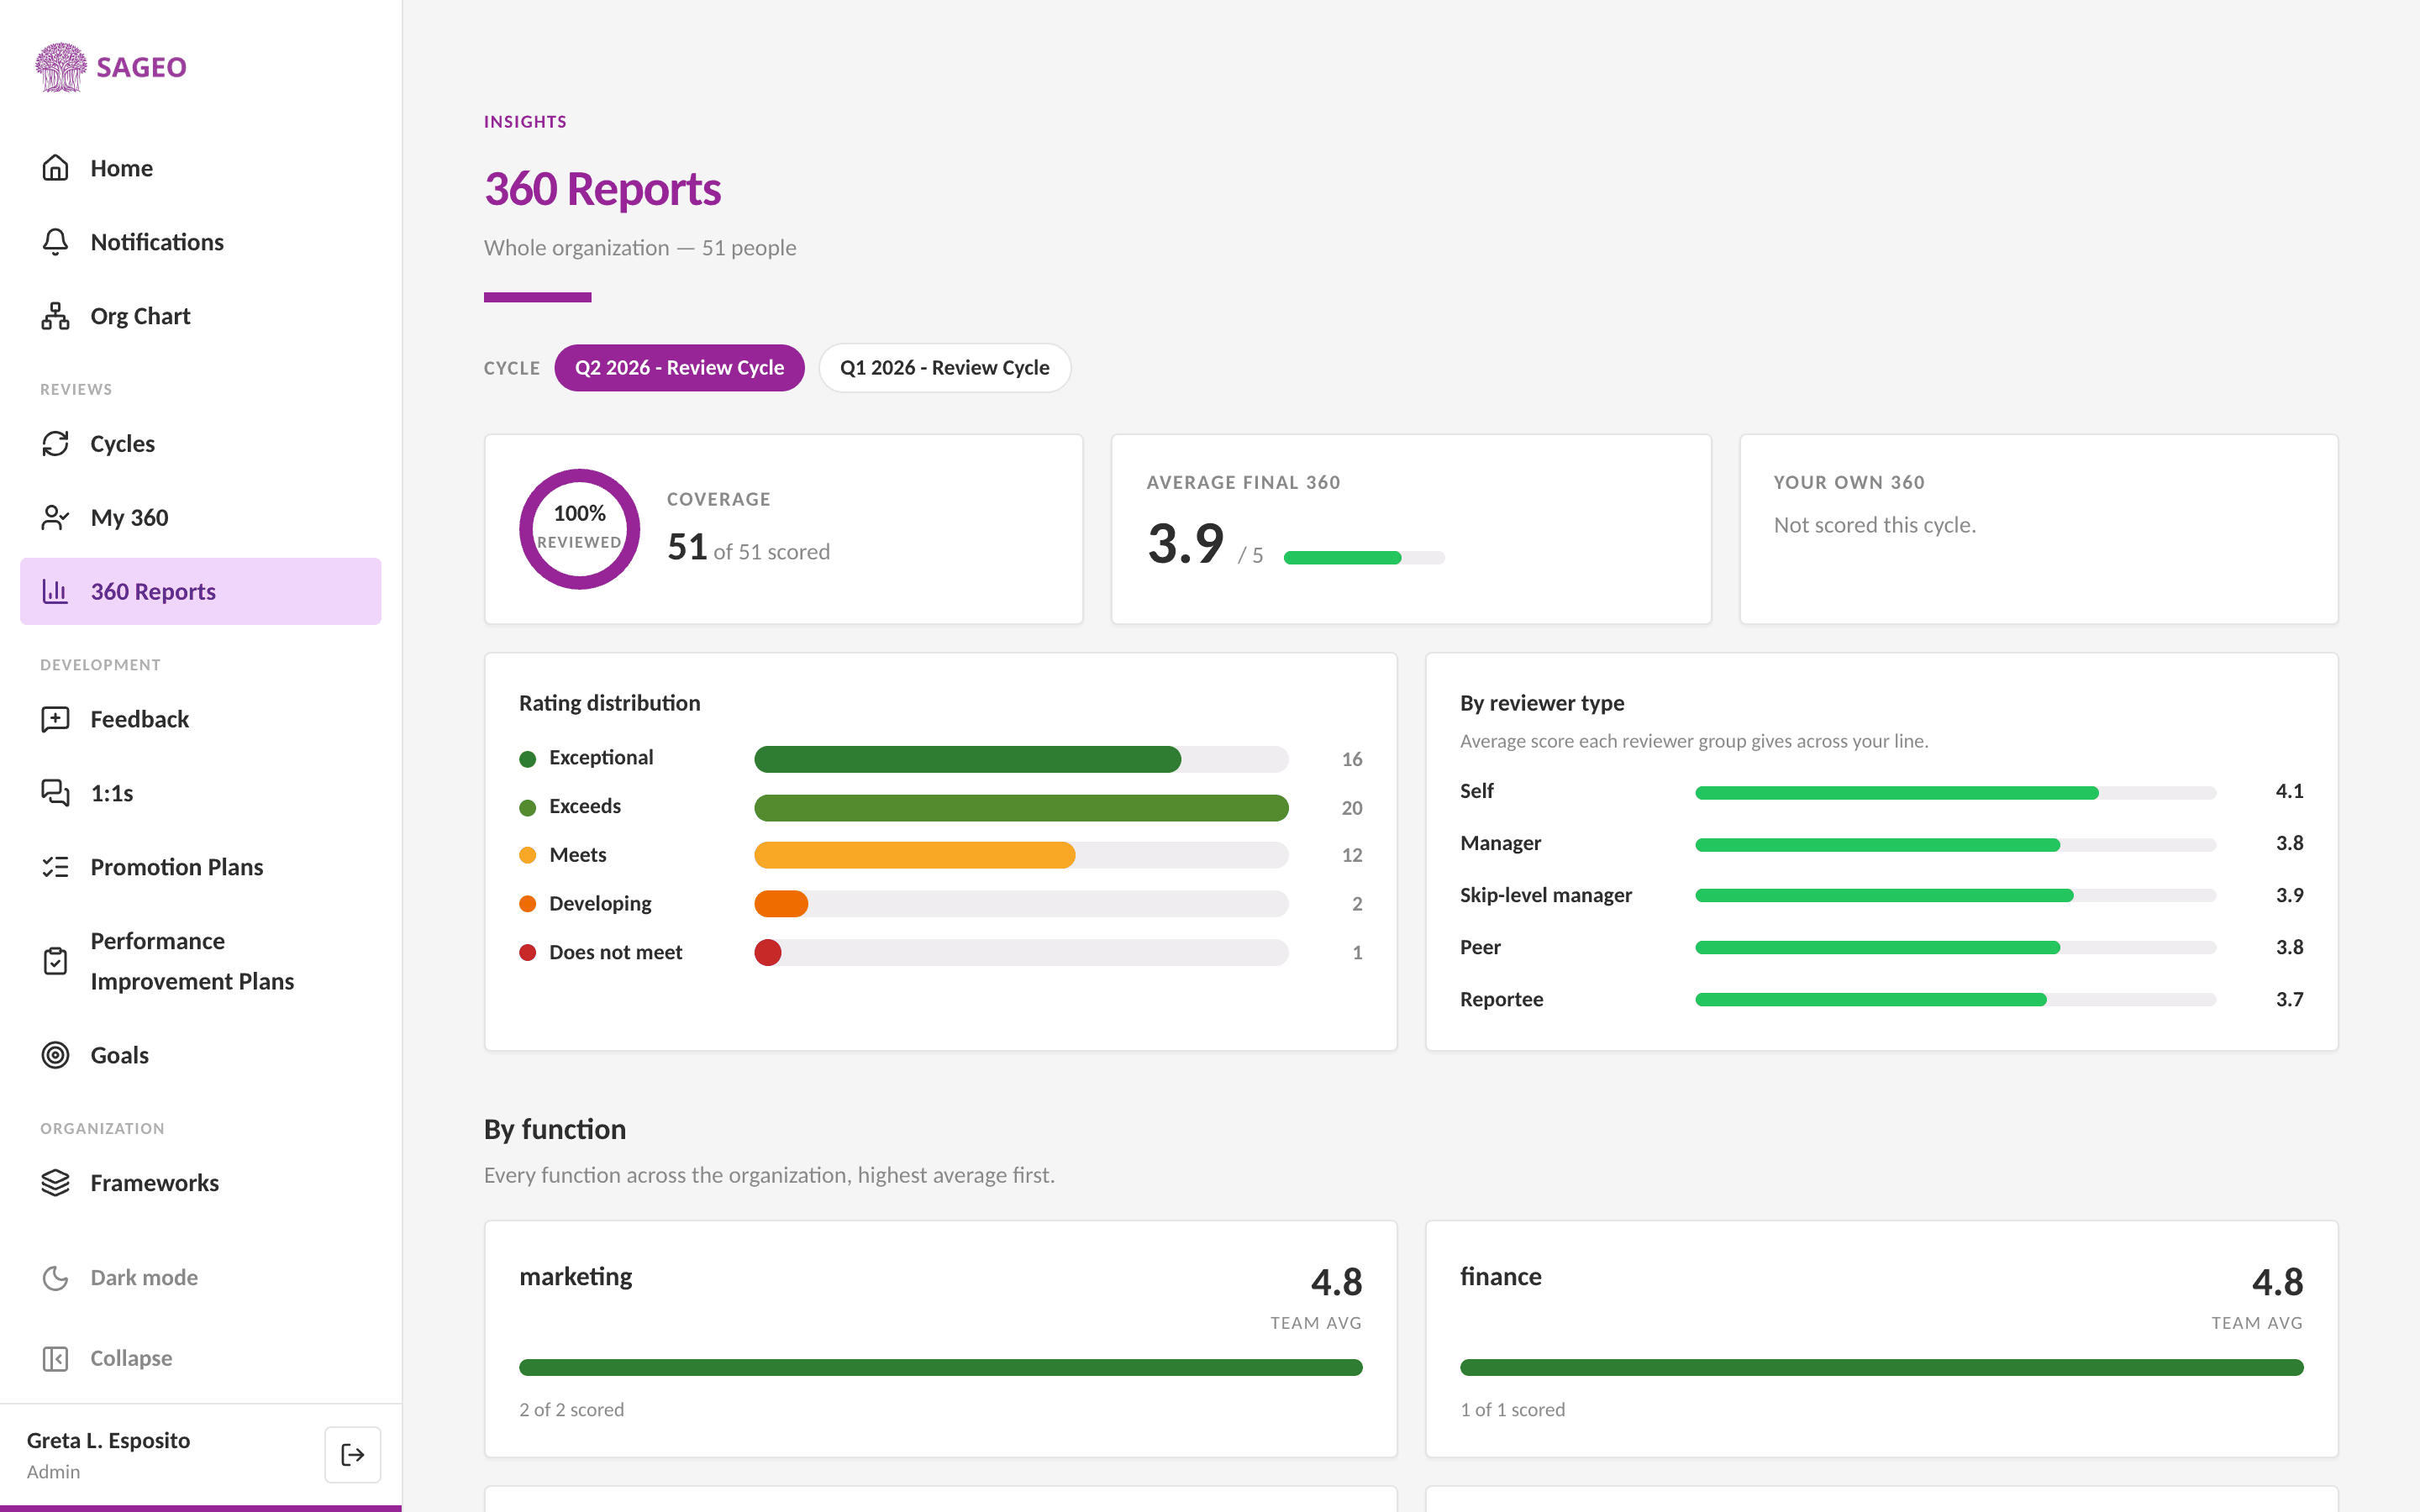Go to Org Chart

point(201,316)
